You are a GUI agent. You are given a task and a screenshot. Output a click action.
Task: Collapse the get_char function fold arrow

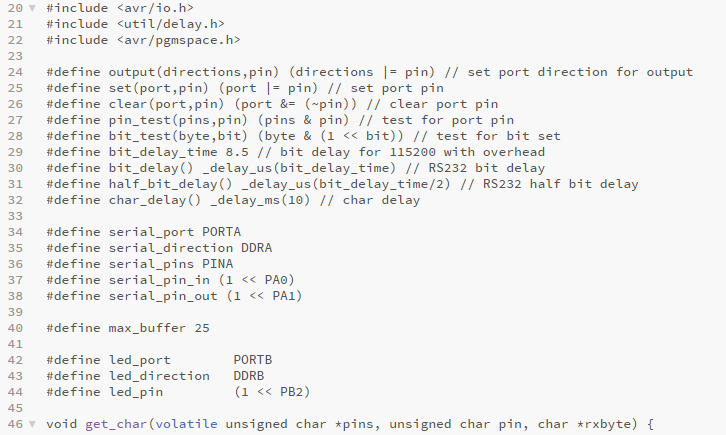point(32,424)
